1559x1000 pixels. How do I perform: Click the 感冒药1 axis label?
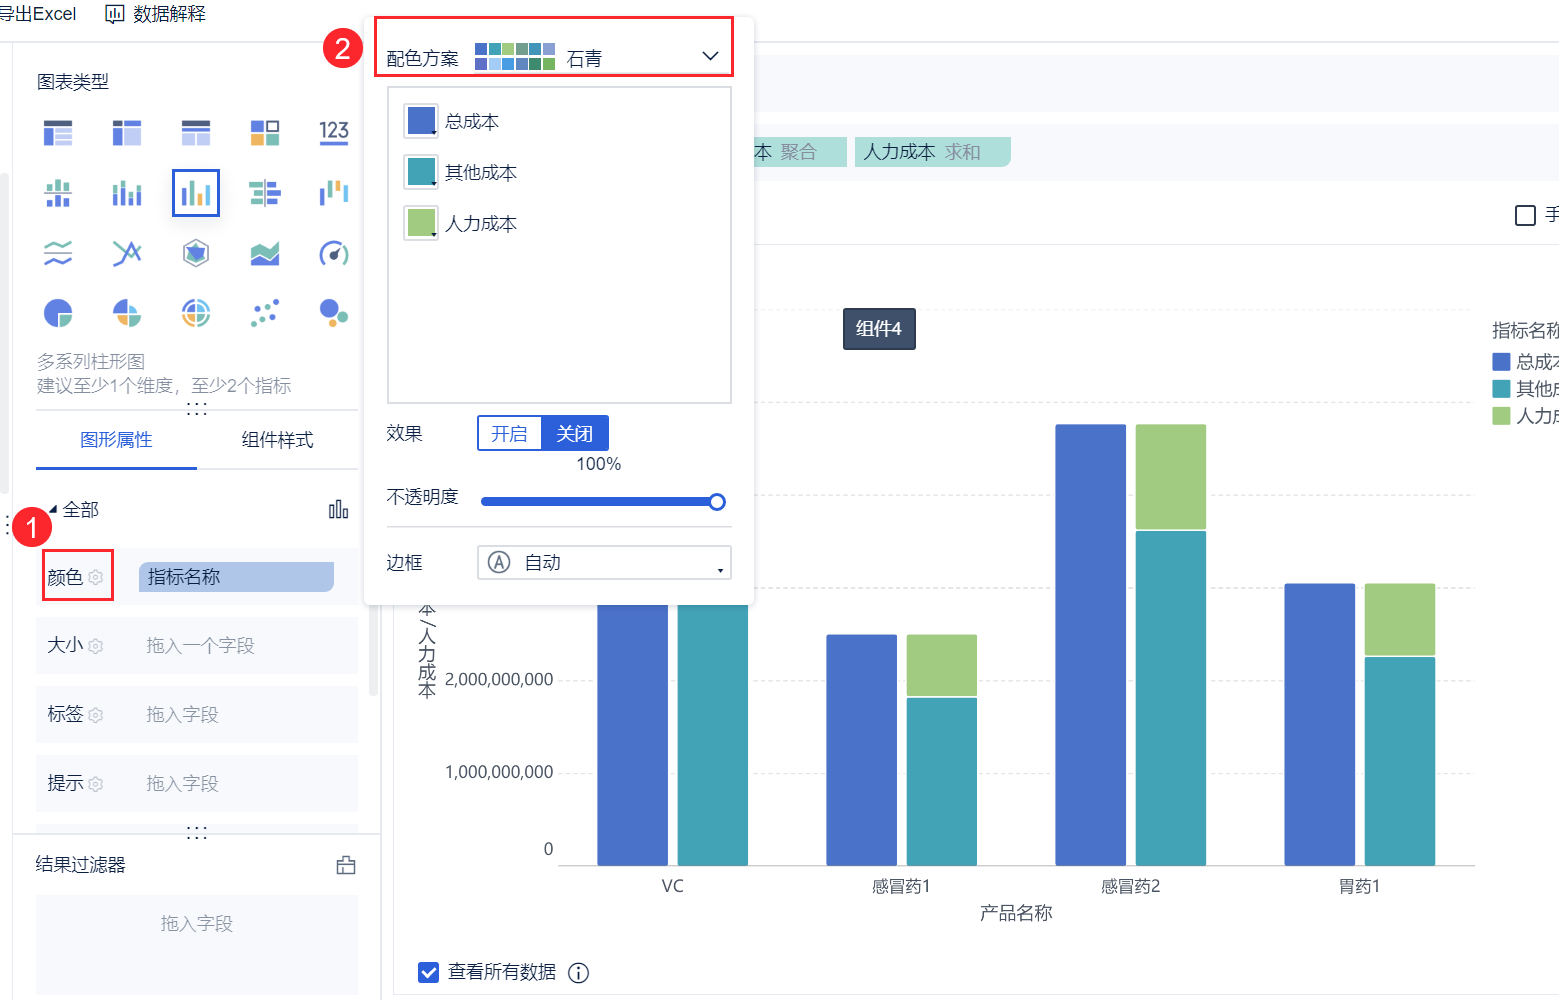tap(901, 886)
